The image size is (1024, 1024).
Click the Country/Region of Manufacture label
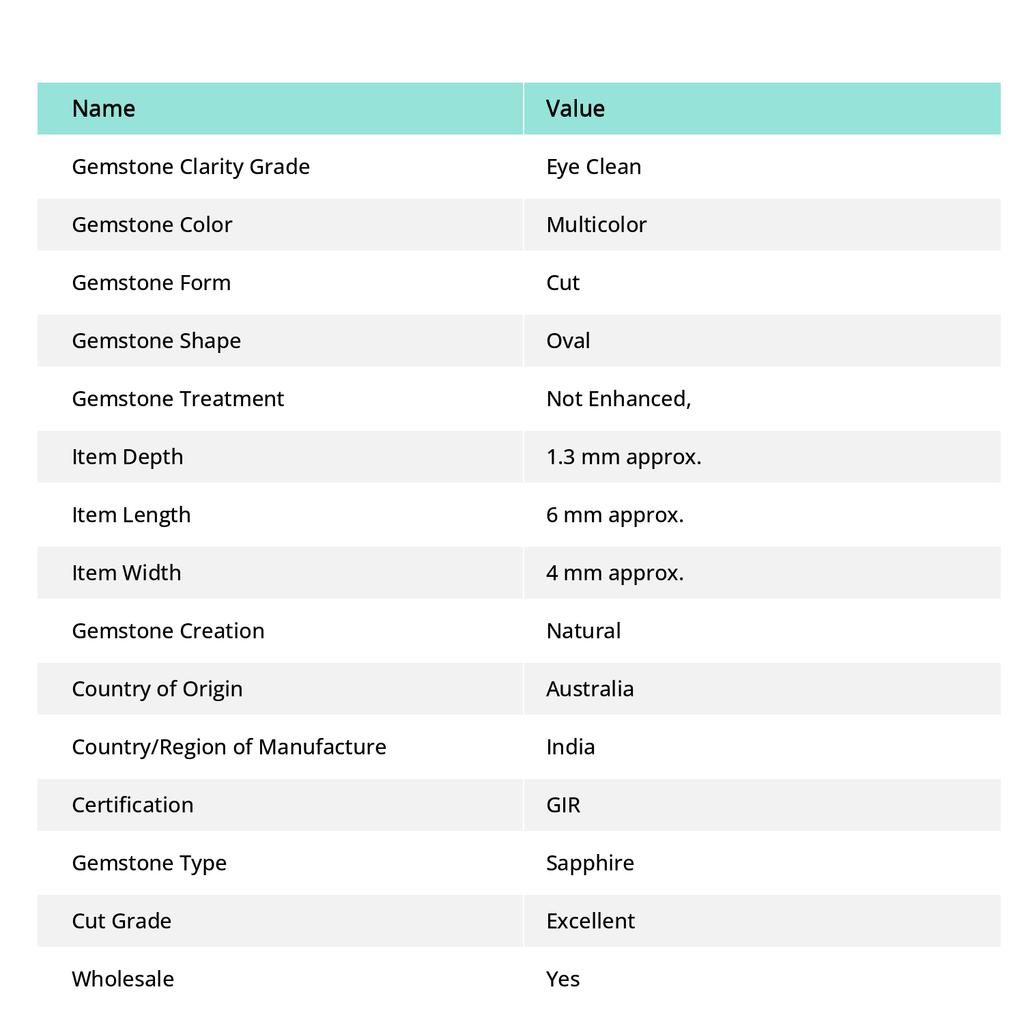tap(229, 747)
